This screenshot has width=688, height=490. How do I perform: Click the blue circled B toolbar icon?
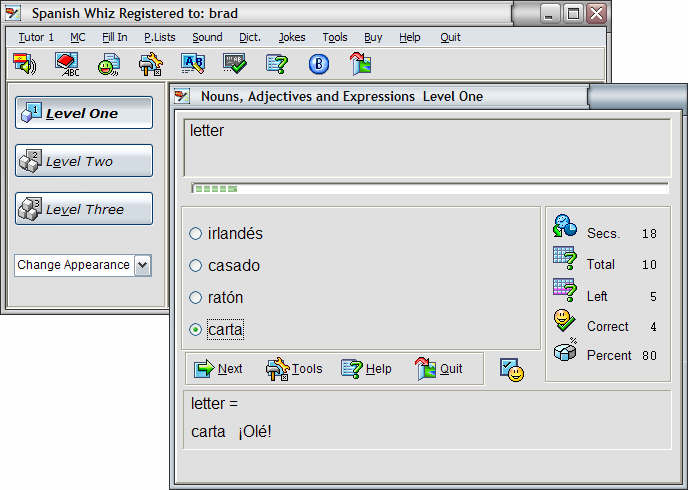(319, 64)
